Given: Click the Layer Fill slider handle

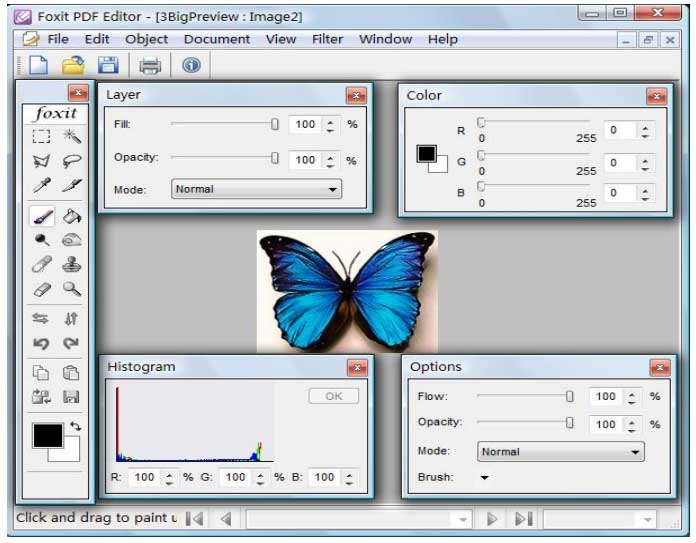Looking at the screenshot, I should [275, 124].
